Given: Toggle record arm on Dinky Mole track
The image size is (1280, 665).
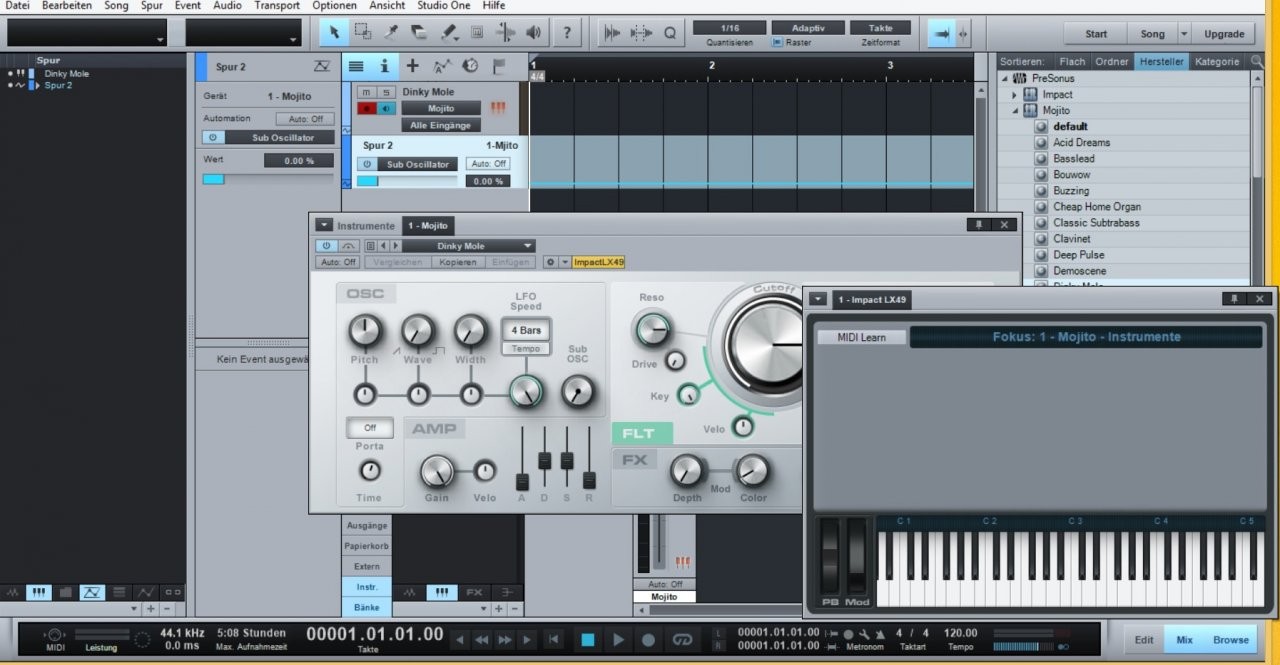Looking at the screenshot, I should click(366, 108).
